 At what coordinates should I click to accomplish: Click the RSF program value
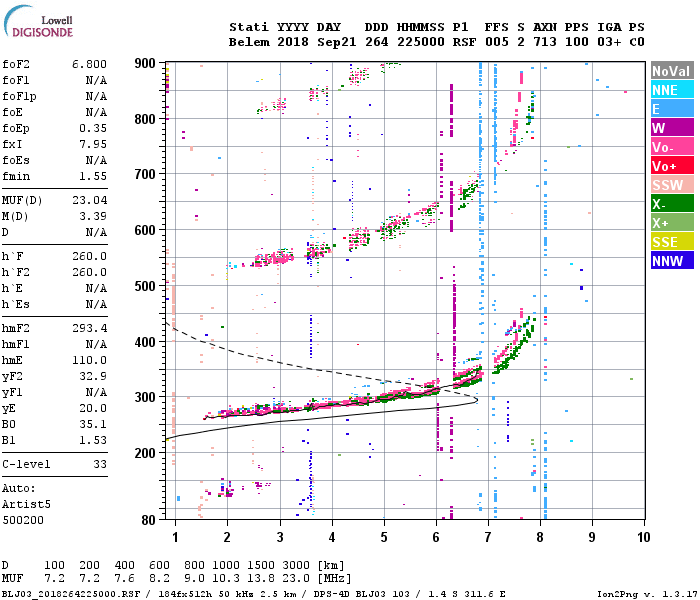click(x=464, y=42)
